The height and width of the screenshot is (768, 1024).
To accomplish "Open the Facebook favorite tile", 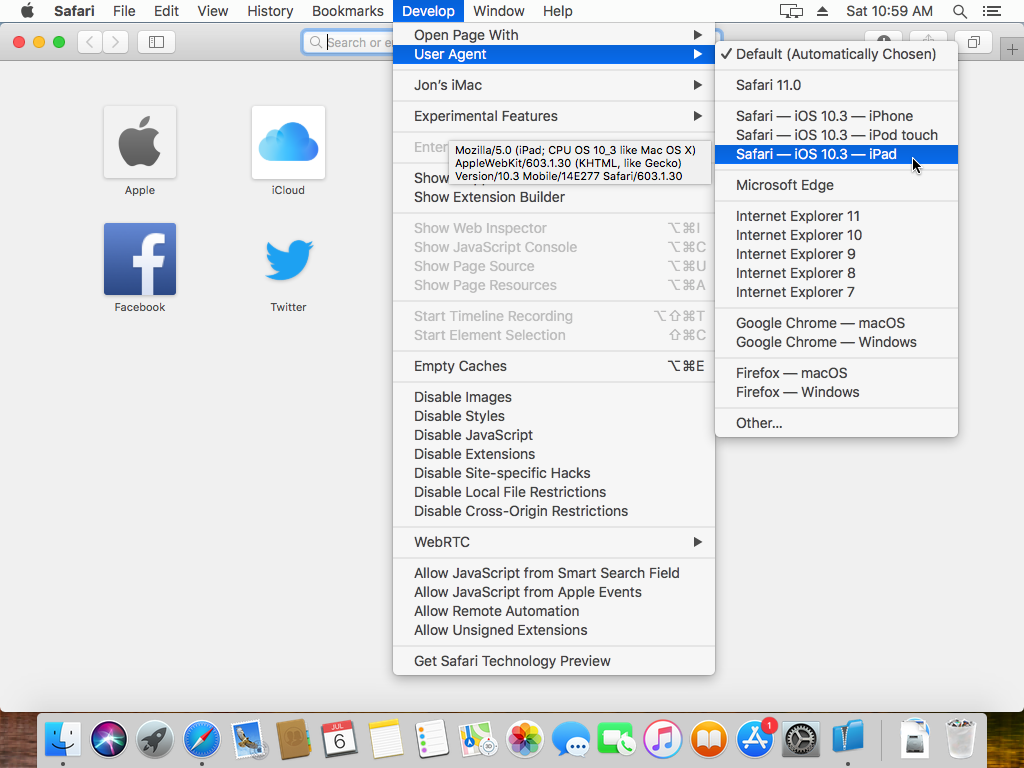I will [x=140, y=259].
